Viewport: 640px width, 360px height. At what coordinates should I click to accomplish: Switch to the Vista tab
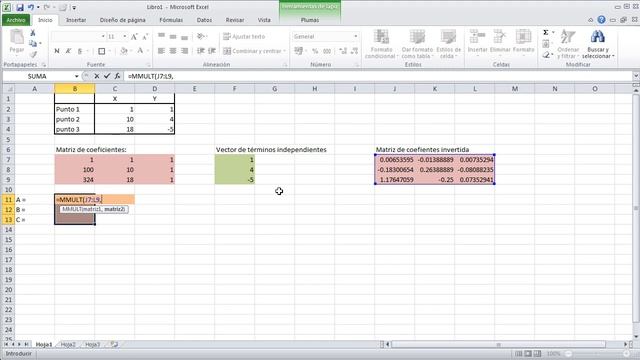pyautogui.click(x=264, y=20)
